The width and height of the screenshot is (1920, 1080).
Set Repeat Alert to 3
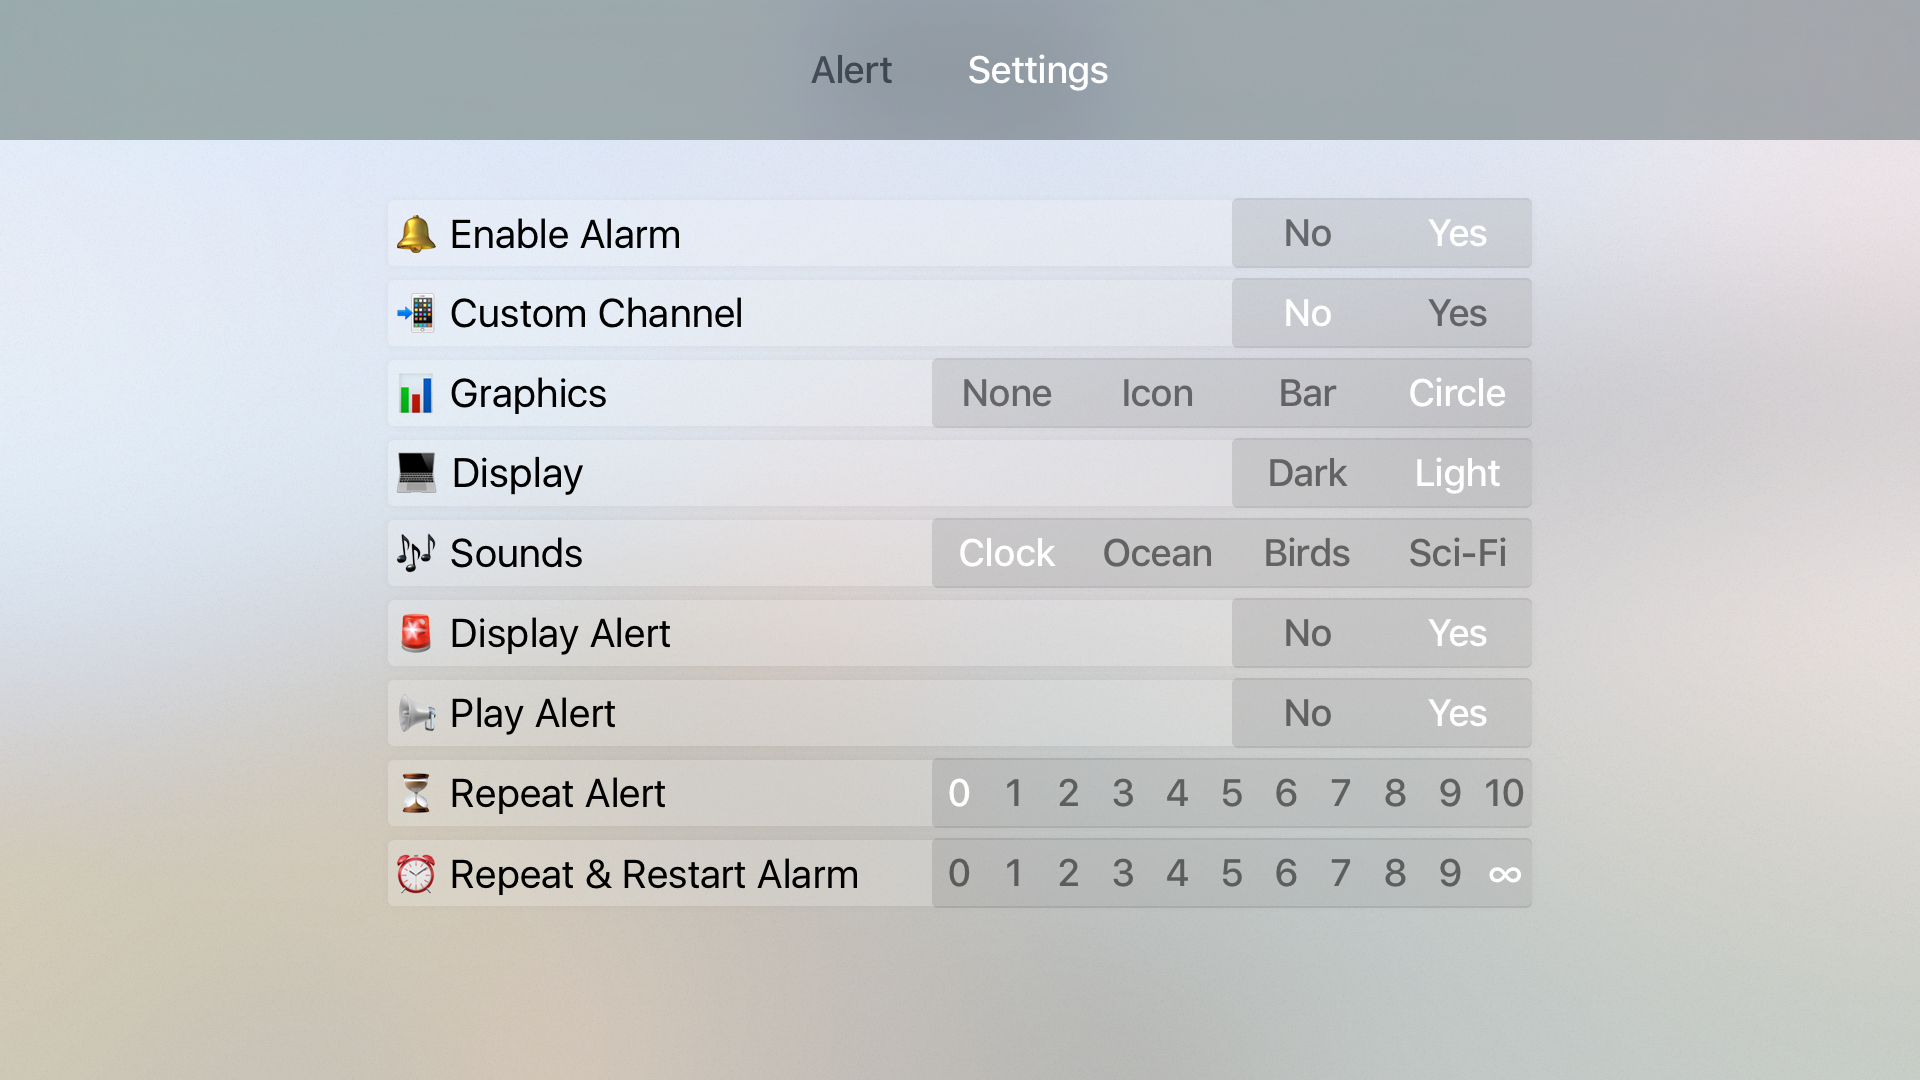(x=1123, y=793)
